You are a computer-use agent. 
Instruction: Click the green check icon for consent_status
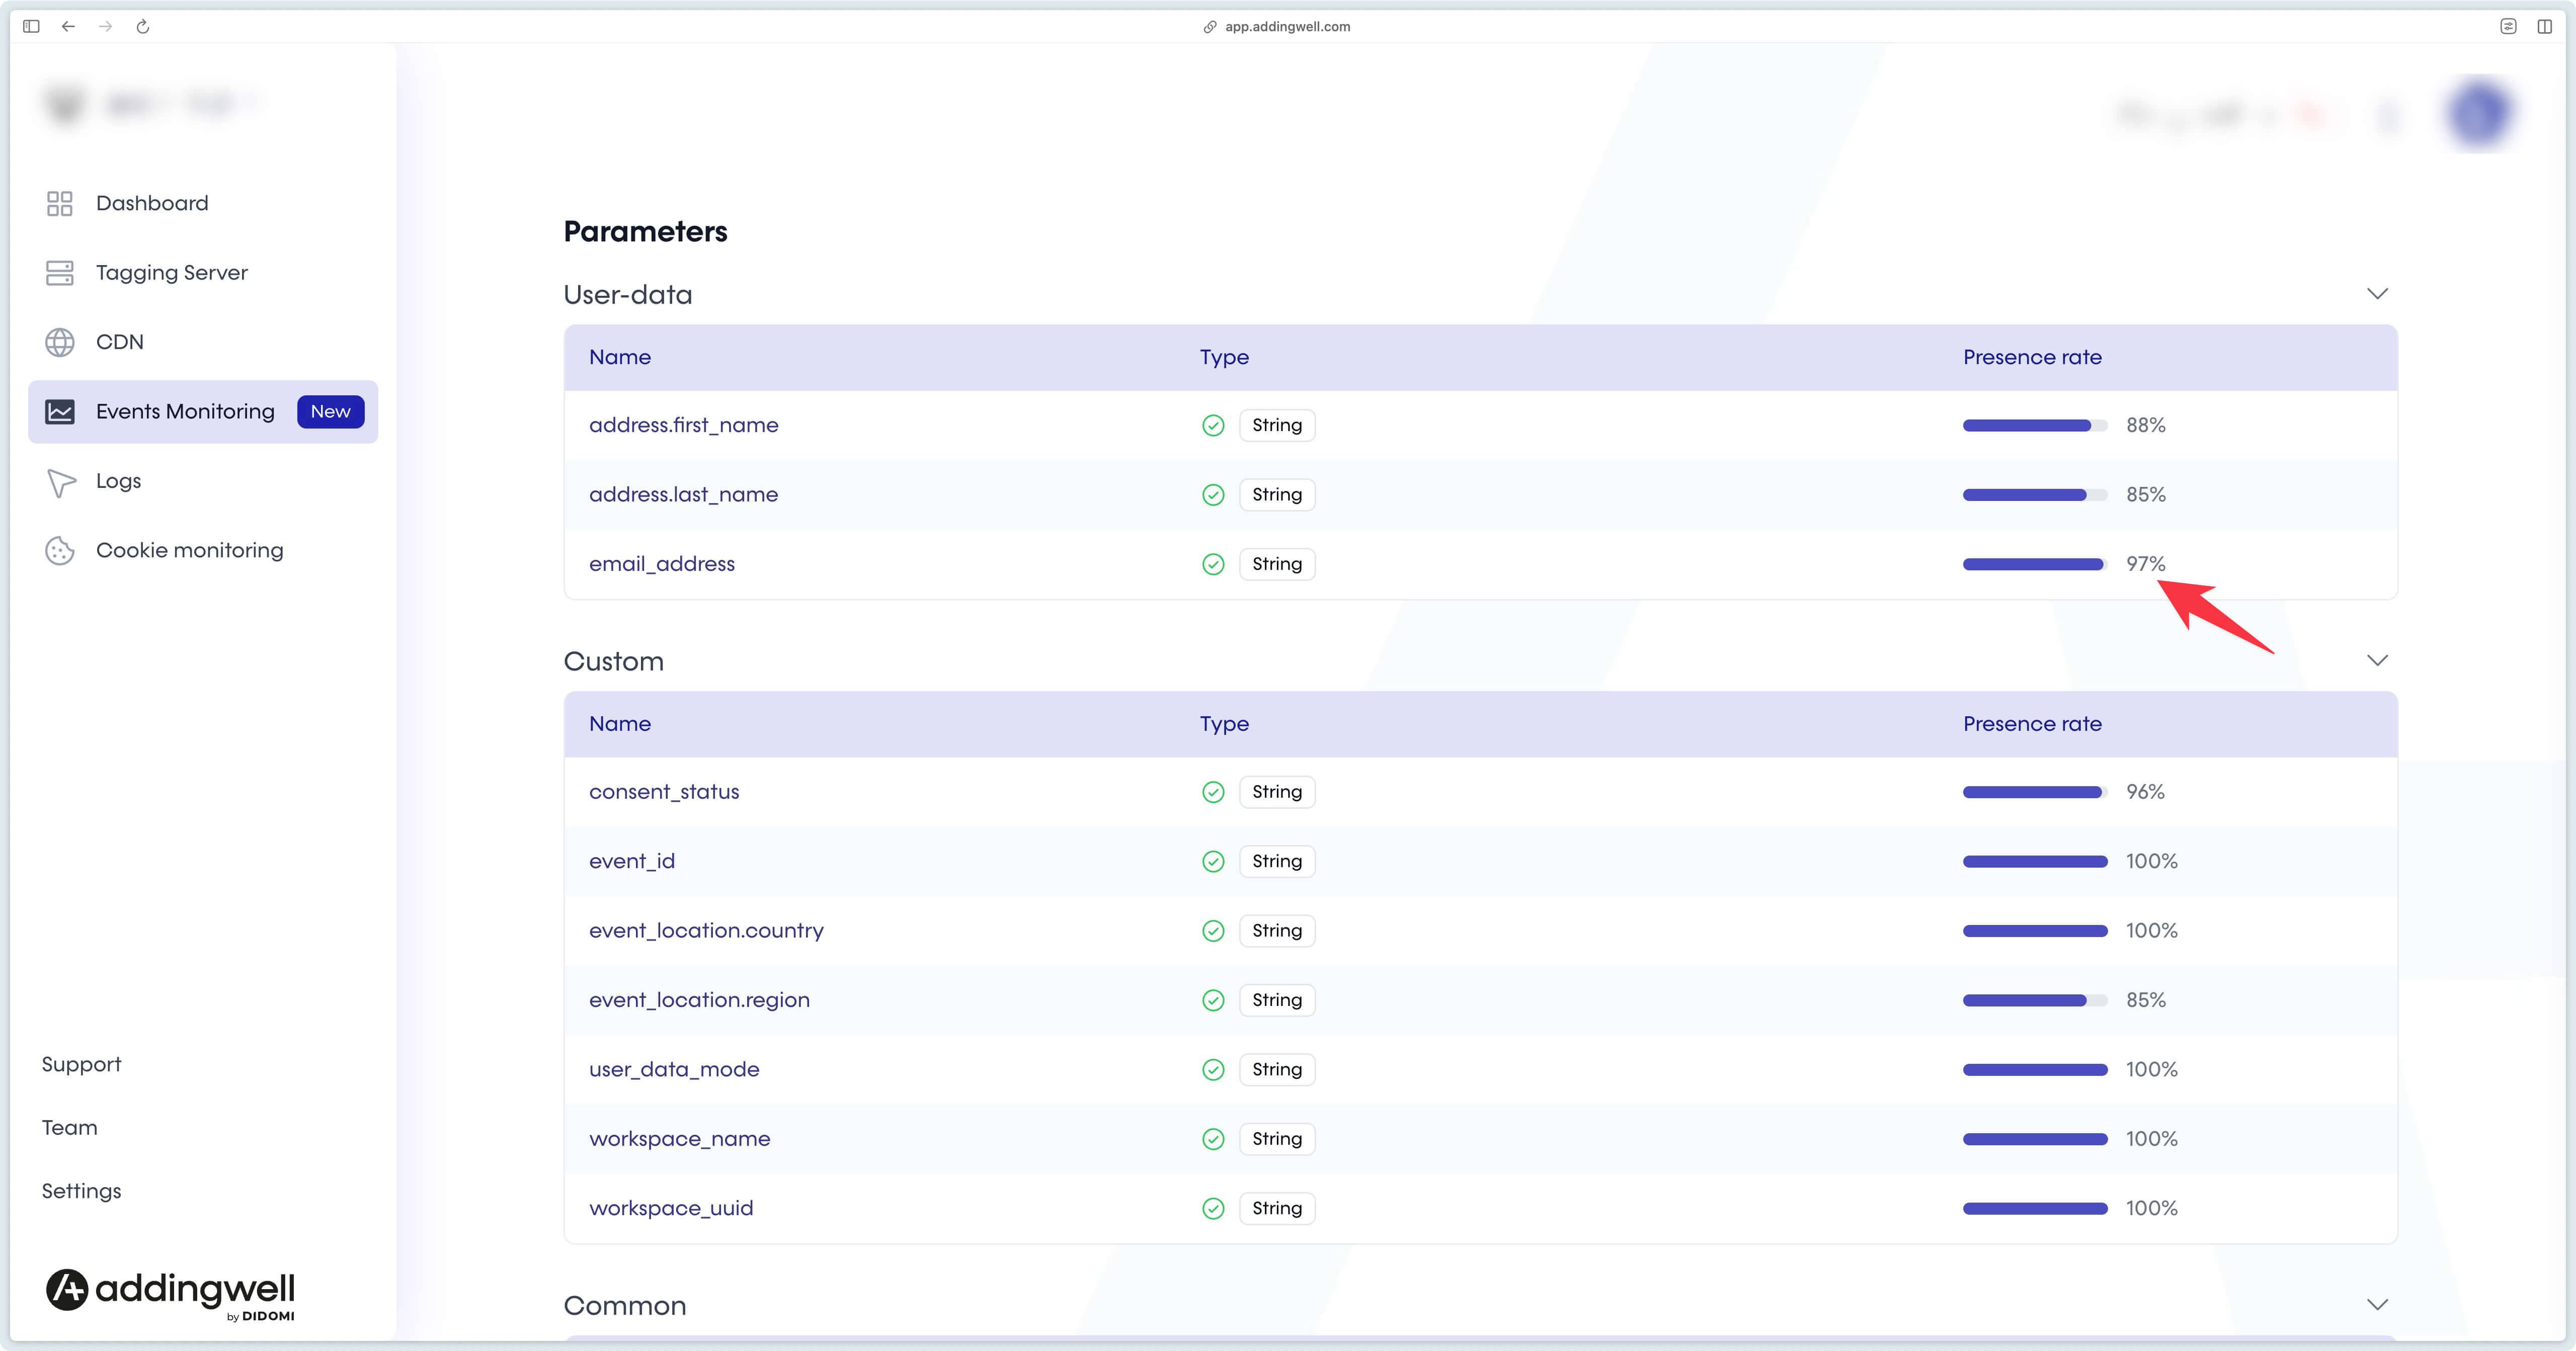pos(1213,793)
